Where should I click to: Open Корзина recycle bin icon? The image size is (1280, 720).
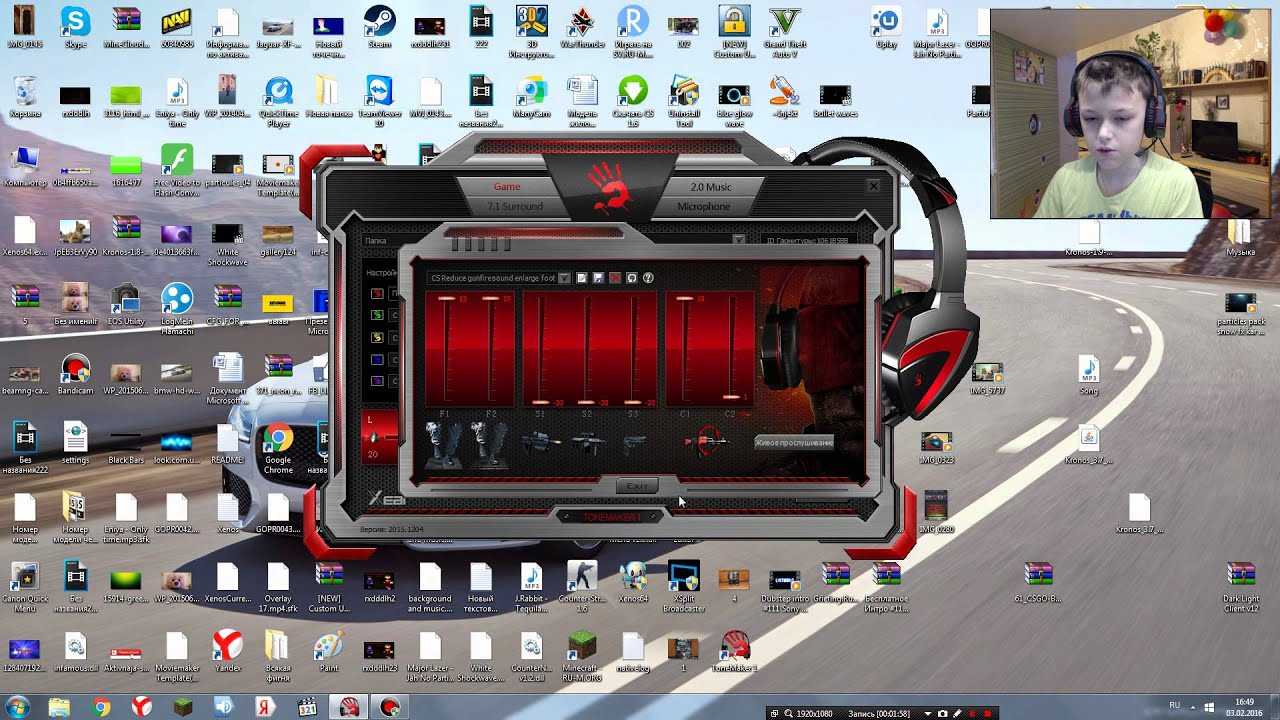(25, 97)
